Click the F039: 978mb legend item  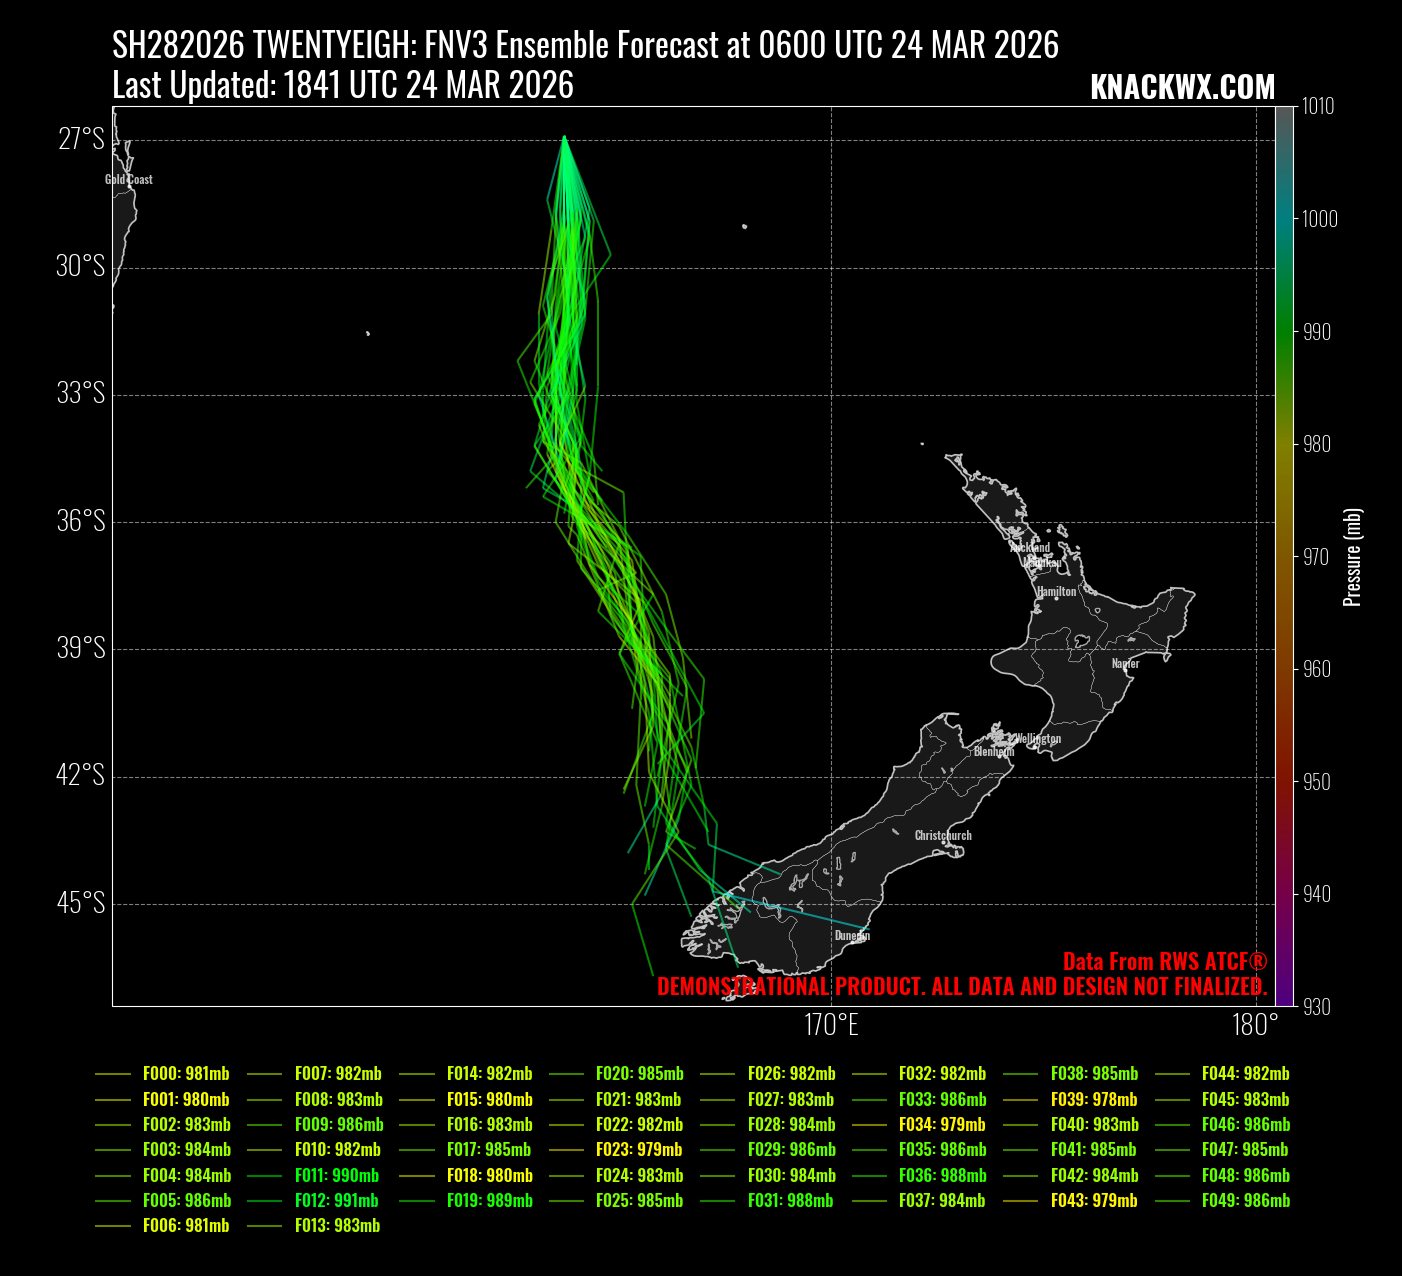(1094, 1099)
